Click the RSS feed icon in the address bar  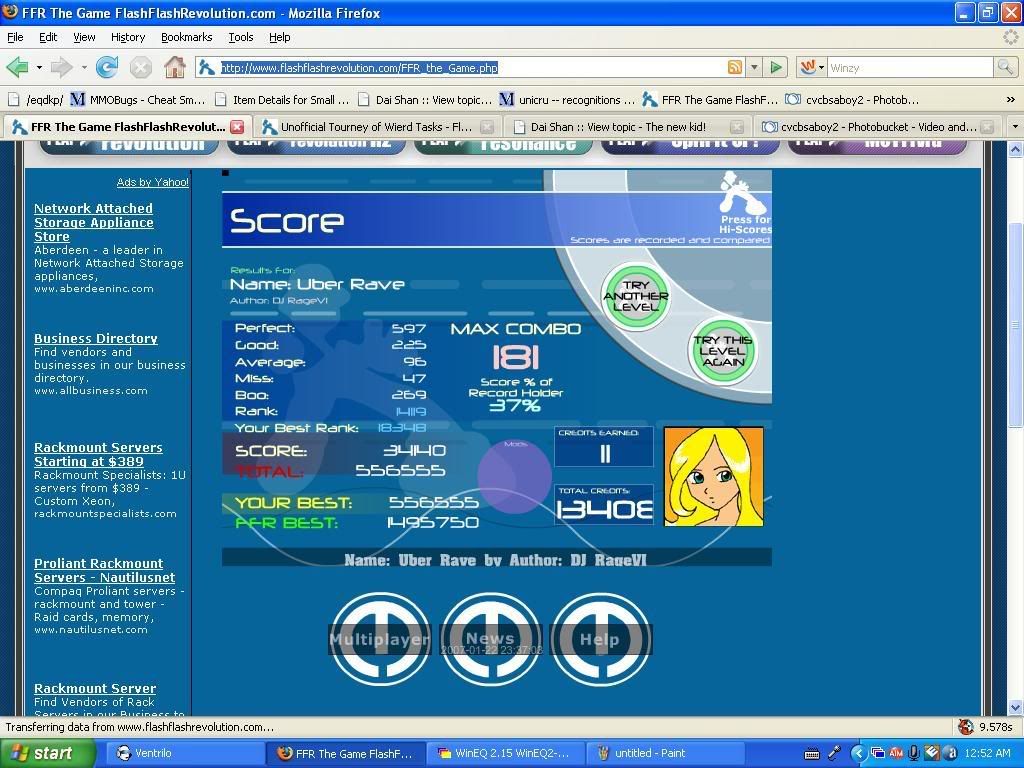pyautogui.click(x=735, y=68)
